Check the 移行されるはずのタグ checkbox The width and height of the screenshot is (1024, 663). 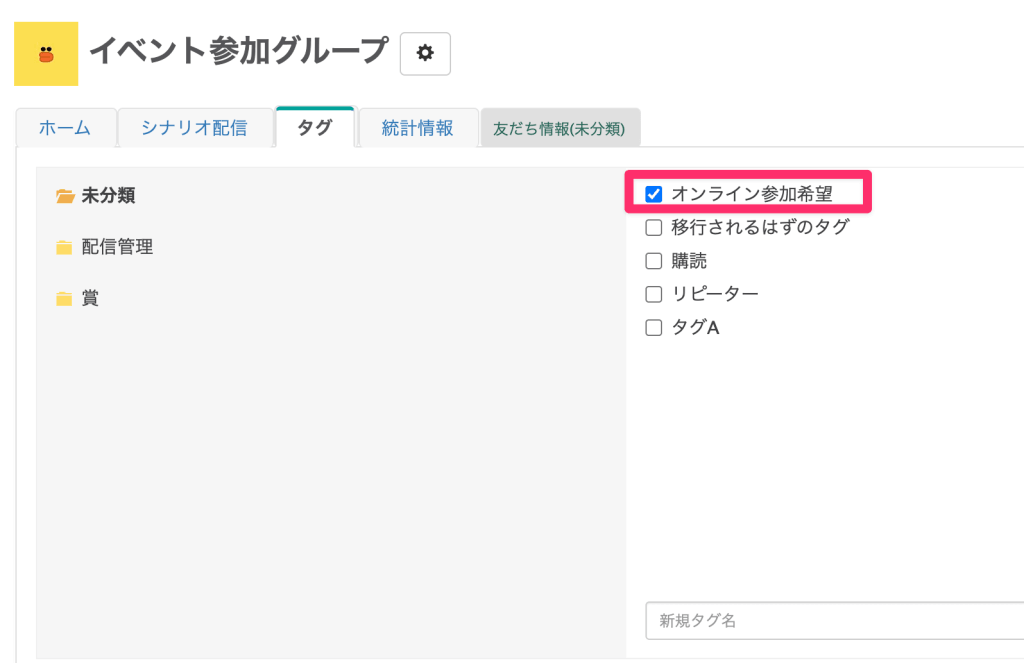(654, 227)
